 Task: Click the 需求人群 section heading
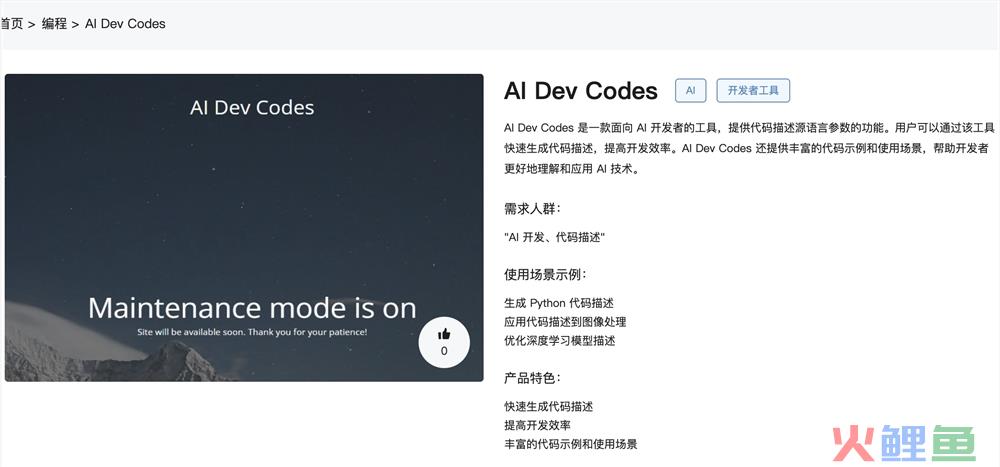(533, 209)
